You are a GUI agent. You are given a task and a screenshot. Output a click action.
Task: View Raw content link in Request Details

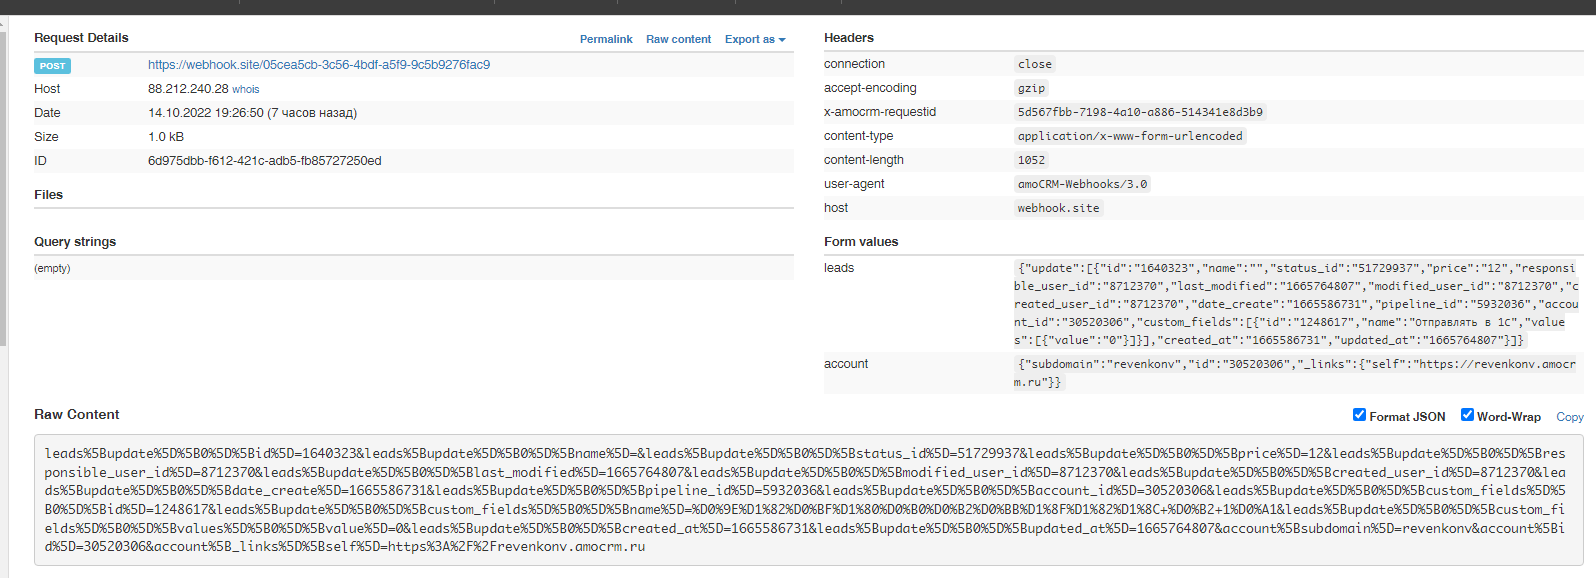[678, 39]
